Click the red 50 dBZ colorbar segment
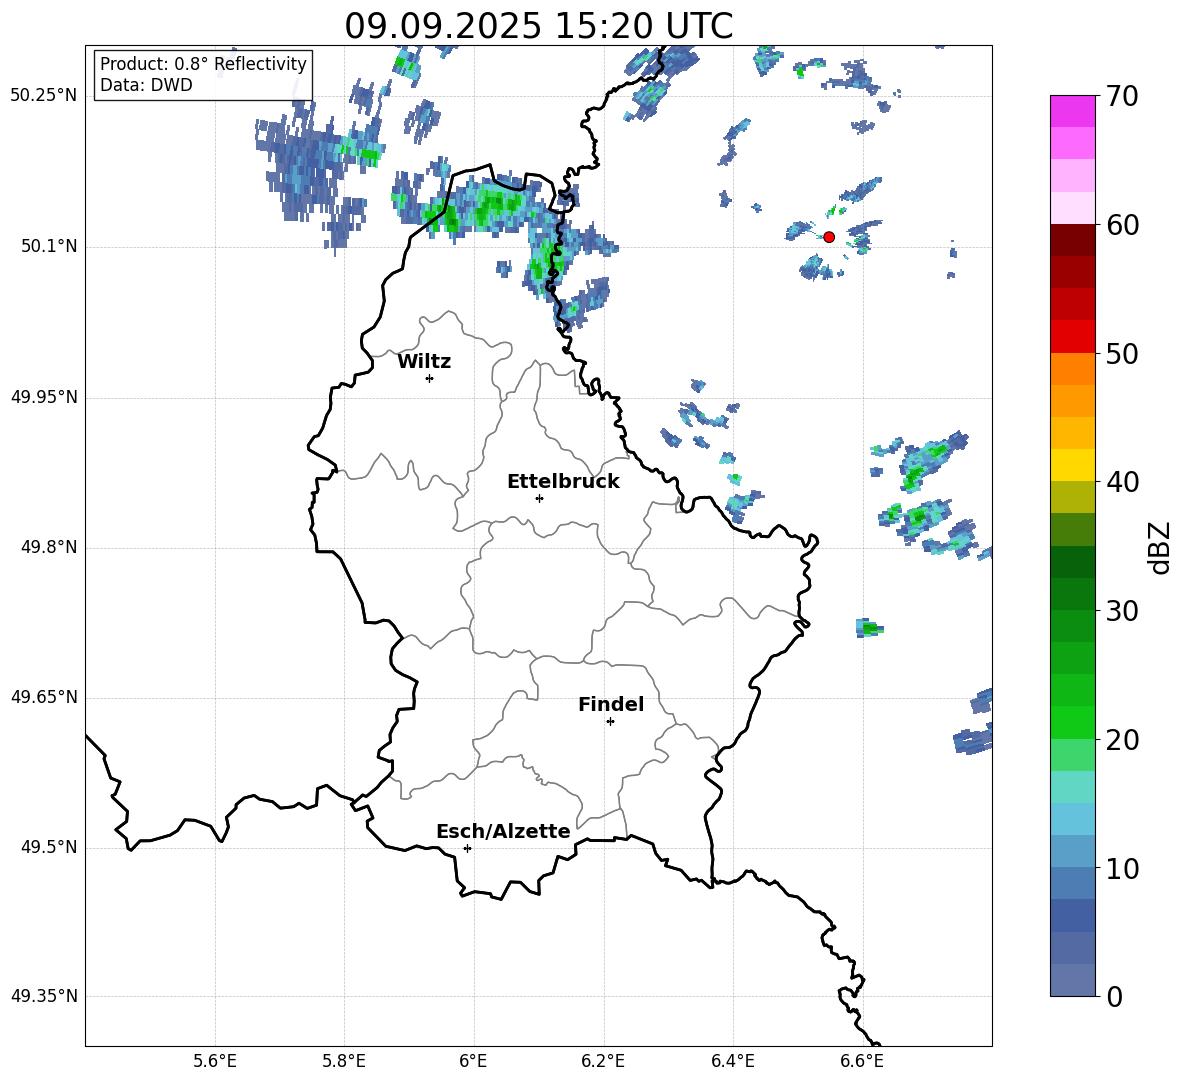The image size is (1184, 1081). click(x=1072, y=337)
